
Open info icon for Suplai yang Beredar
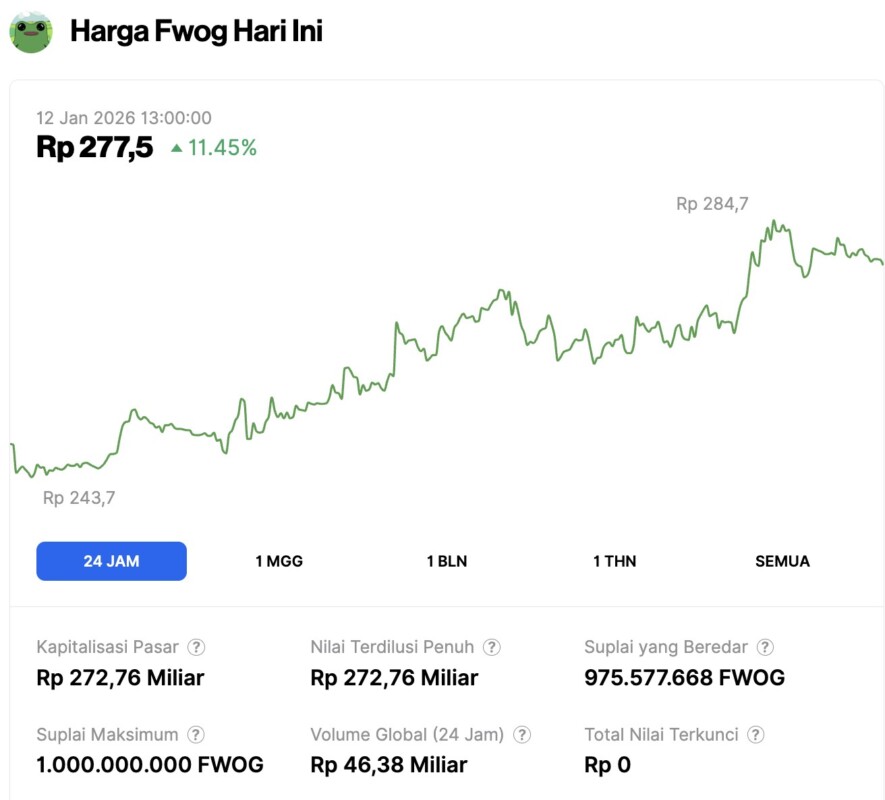[765, 647]
